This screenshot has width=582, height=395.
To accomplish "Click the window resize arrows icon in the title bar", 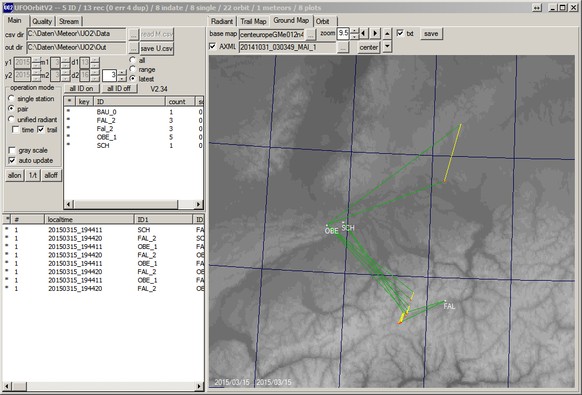I will click(537, 7).
